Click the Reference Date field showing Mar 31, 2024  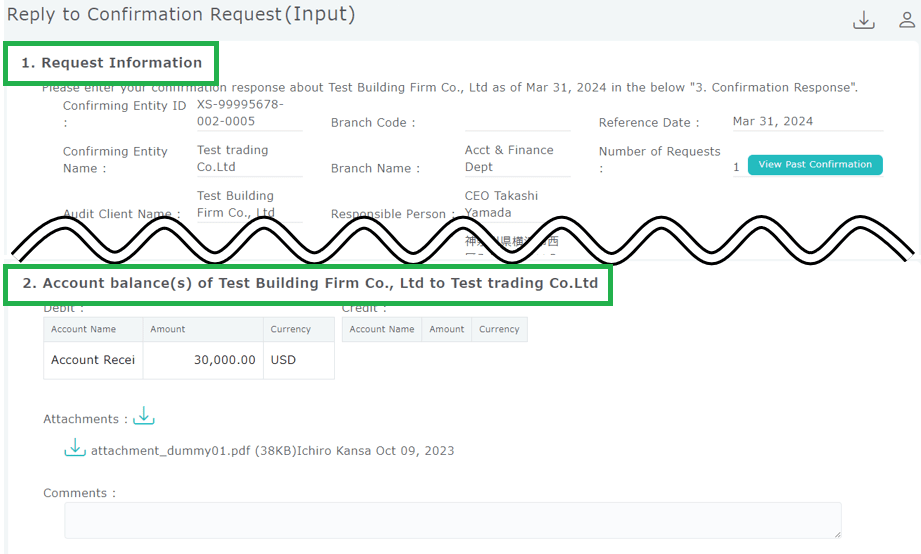pyautogui.click(x=806, y=122)
